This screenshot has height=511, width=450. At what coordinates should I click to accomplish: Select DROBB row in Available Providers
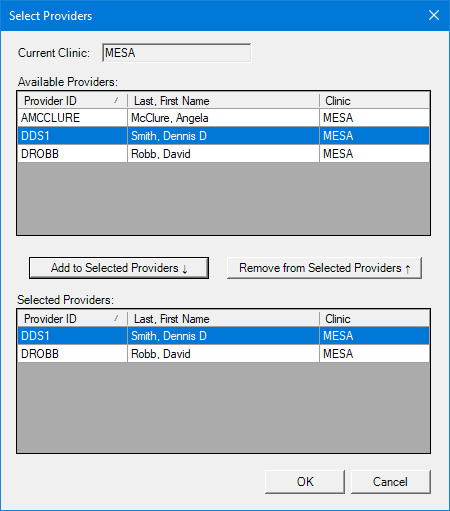[x=223, y=154]
